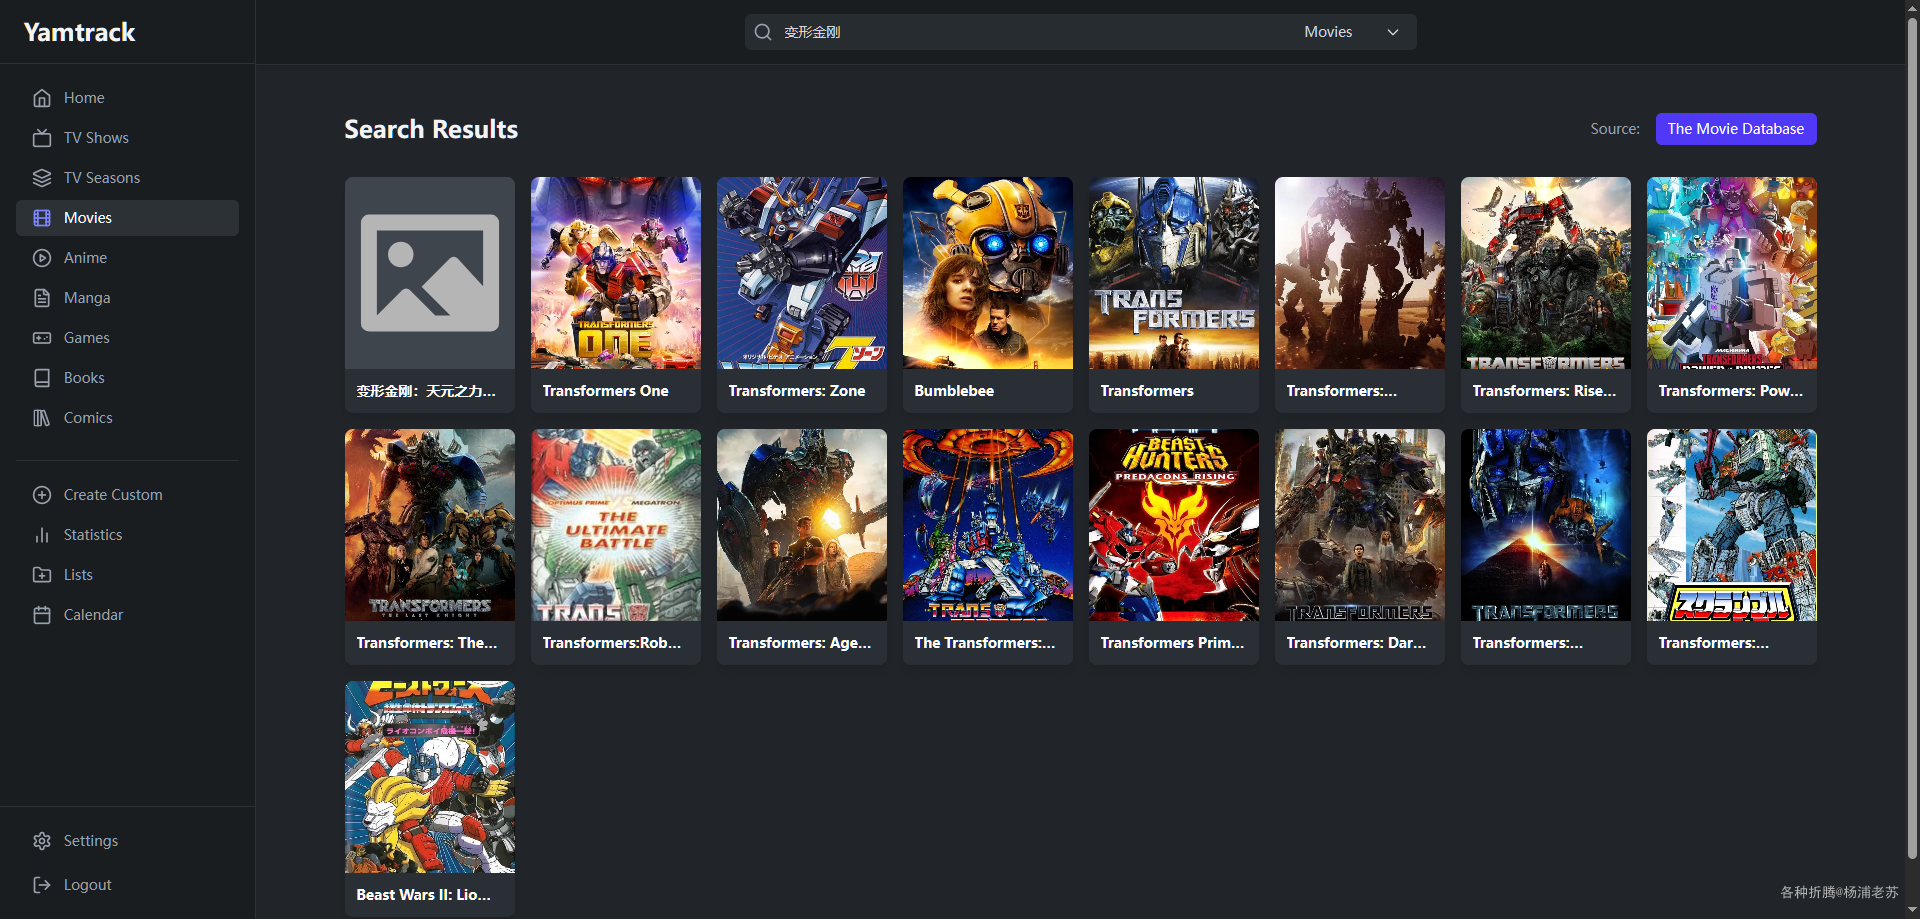Click the Movies film strip icon

coord(42,218)
